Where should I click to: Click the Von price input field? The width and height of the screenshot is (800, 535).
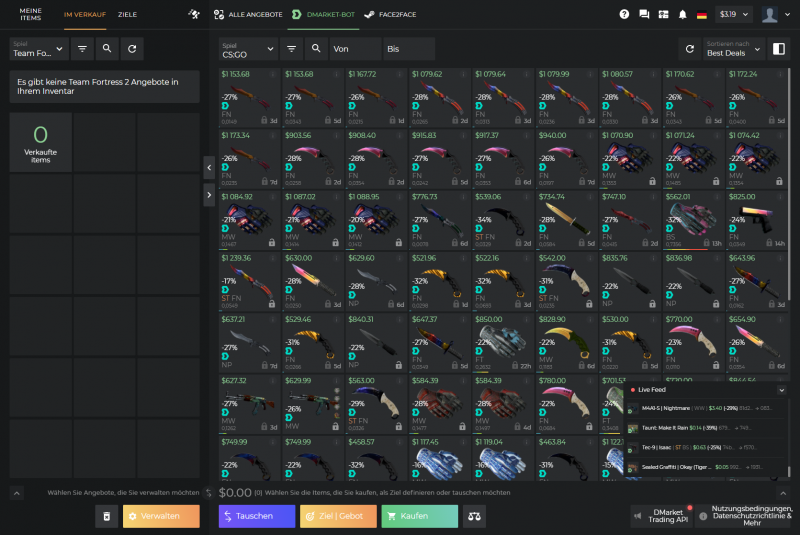[356, 49]
